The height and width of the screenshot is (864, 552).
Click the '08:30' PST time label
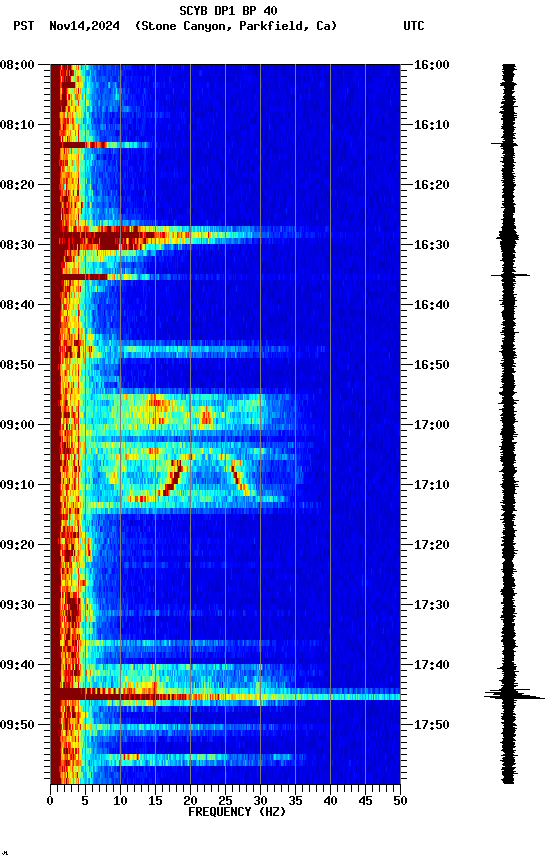17,245
